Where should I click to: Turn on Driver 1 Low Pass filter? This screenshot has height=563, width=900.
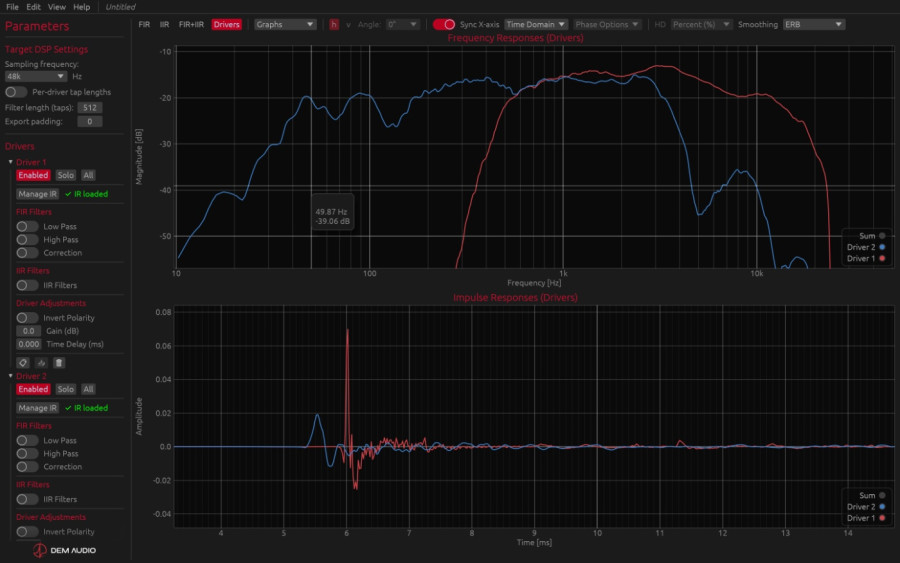click(27, 227)
